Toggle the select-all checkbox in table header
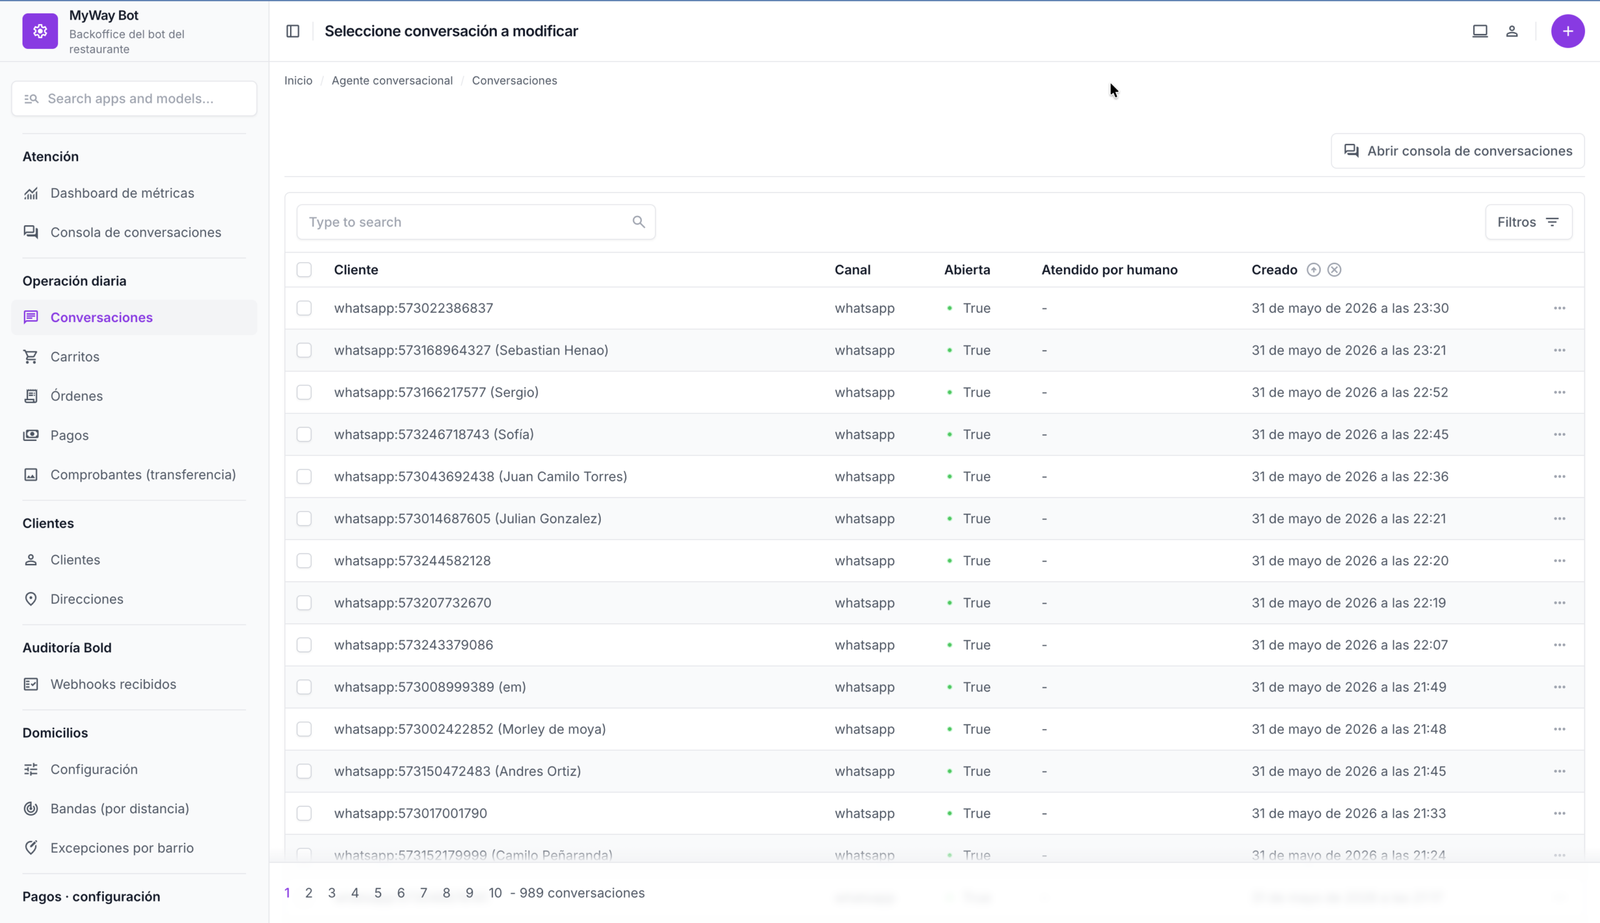Screen dimensions: 1600x923 tap(304, 270)
